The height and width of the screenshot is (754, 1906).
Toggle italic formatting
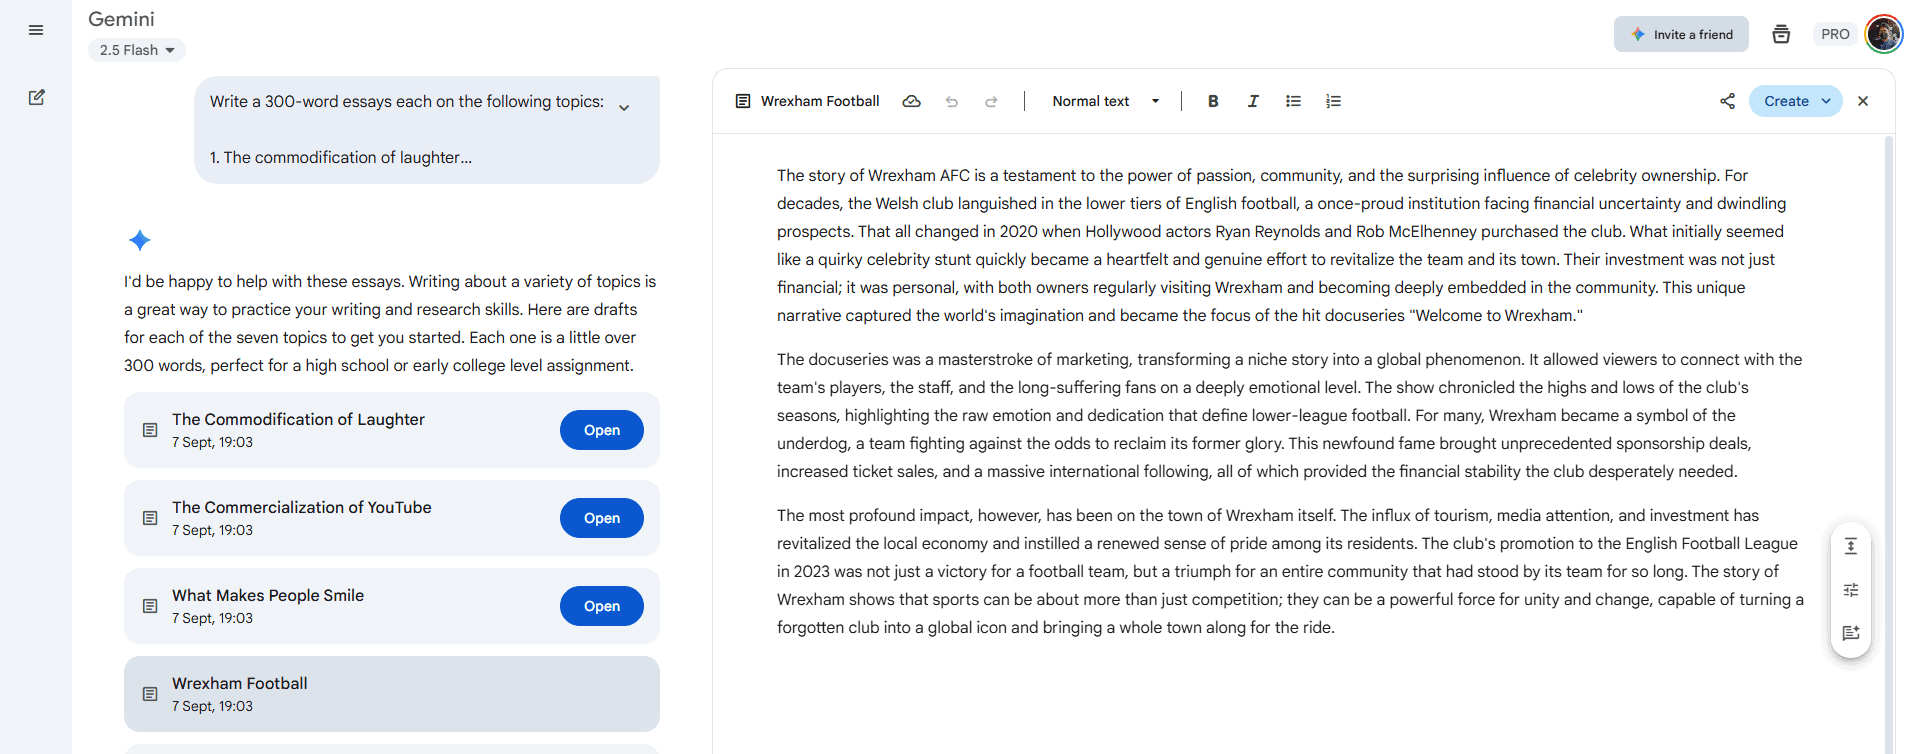pyautogui.click(x=1253, y=101)
